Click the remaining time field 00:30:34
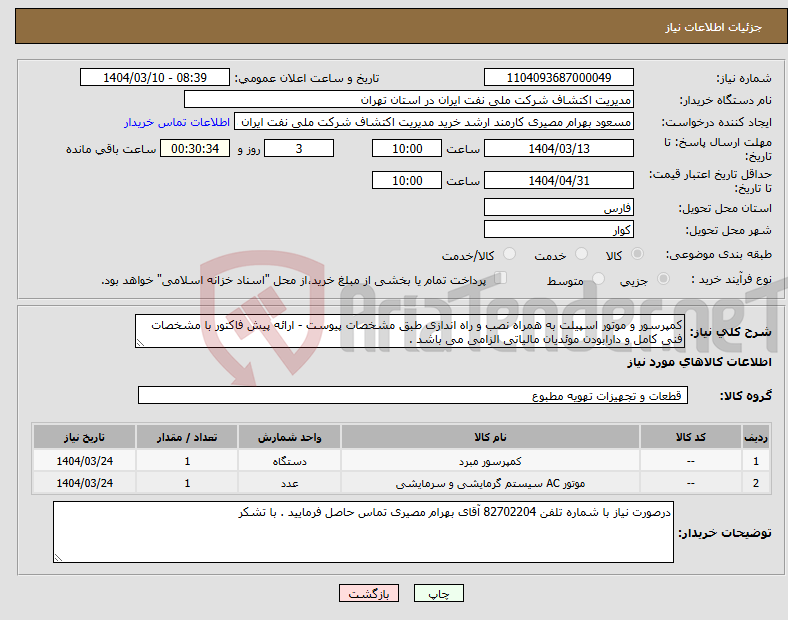Image resolution: width=788 pixels, height=620 pixels. point(194,149)
